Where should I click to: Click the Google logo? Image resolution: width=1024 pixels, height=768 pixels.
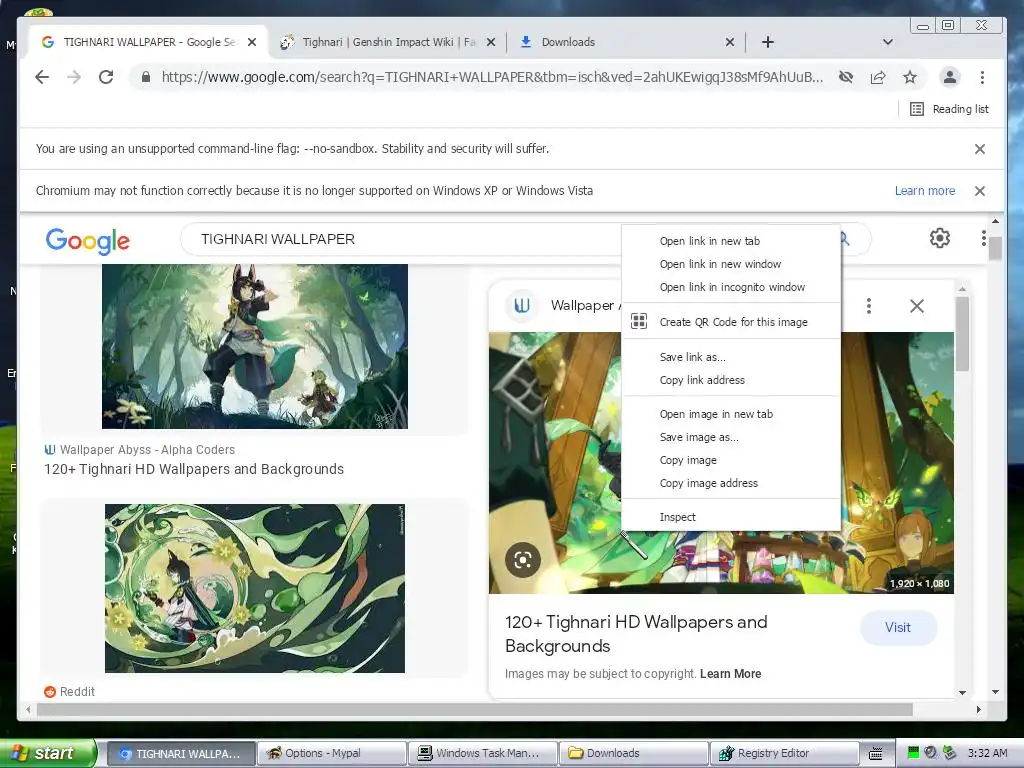pyautogui.click(x=88, y=241)
